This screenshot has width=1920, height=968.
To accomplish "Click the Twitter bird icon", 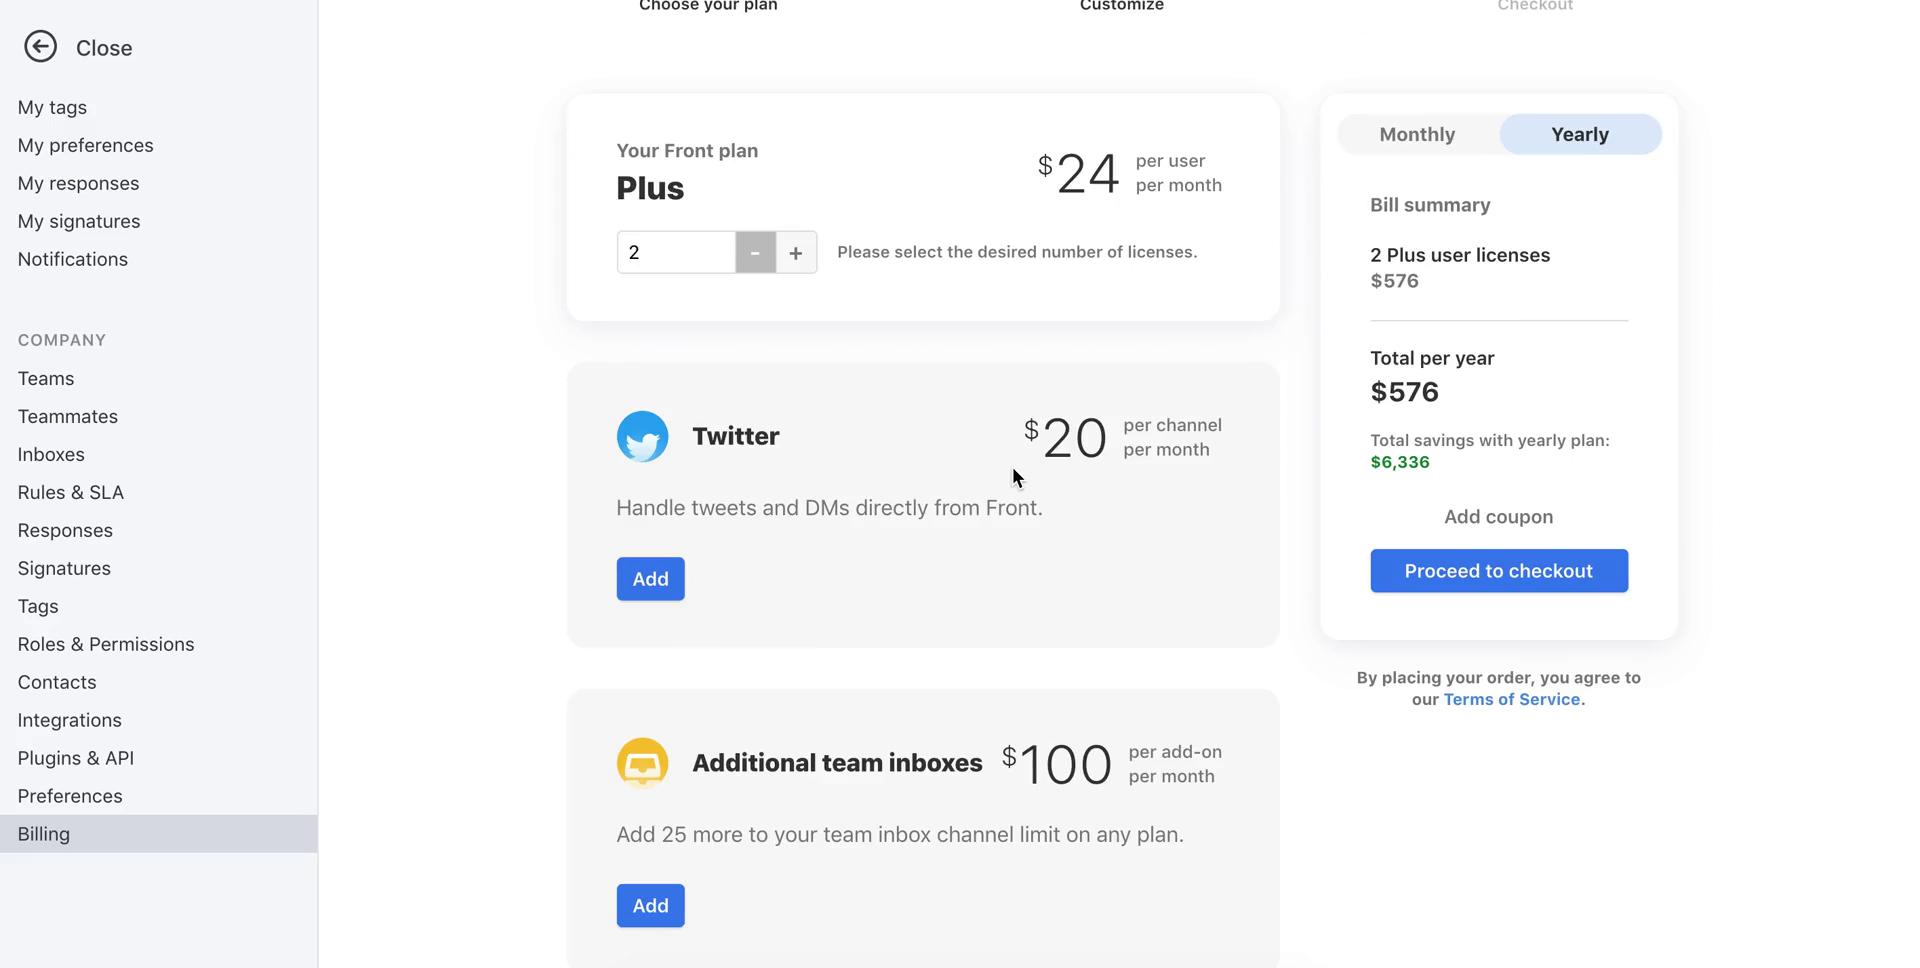I will (642, 437).
